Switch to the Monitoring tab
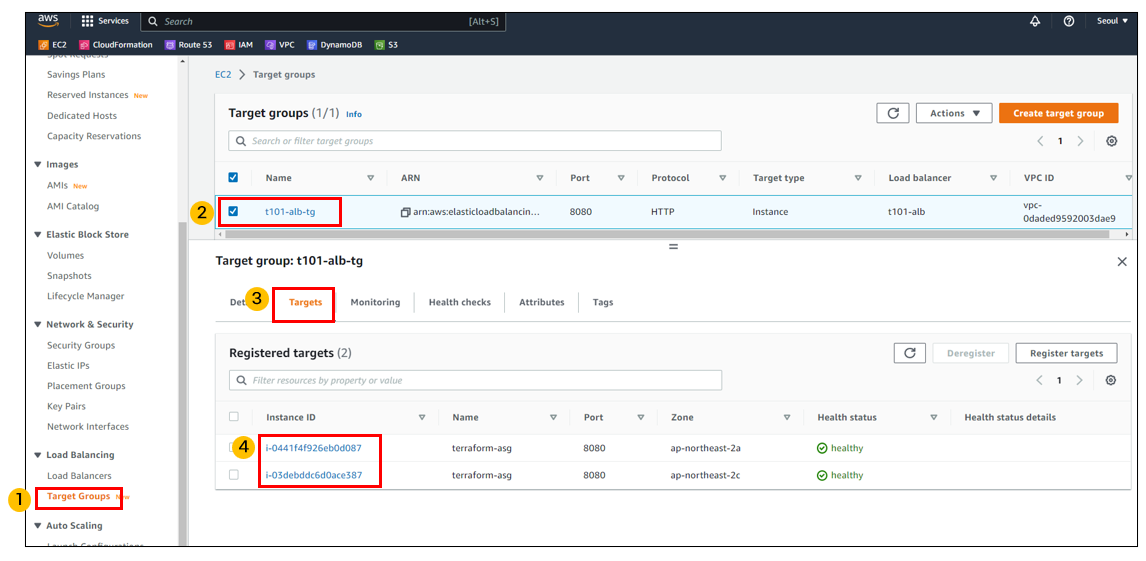 375,302
